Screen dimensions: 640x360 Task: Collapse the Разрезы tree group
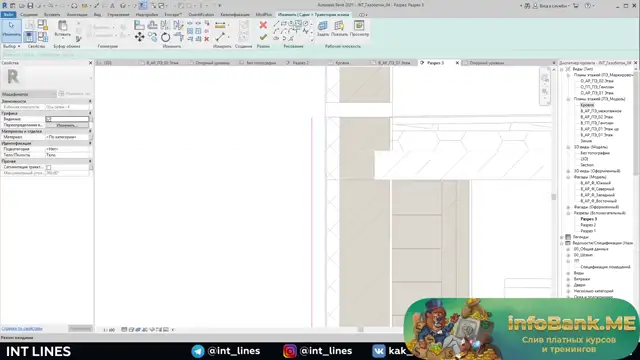coord(568,213)
